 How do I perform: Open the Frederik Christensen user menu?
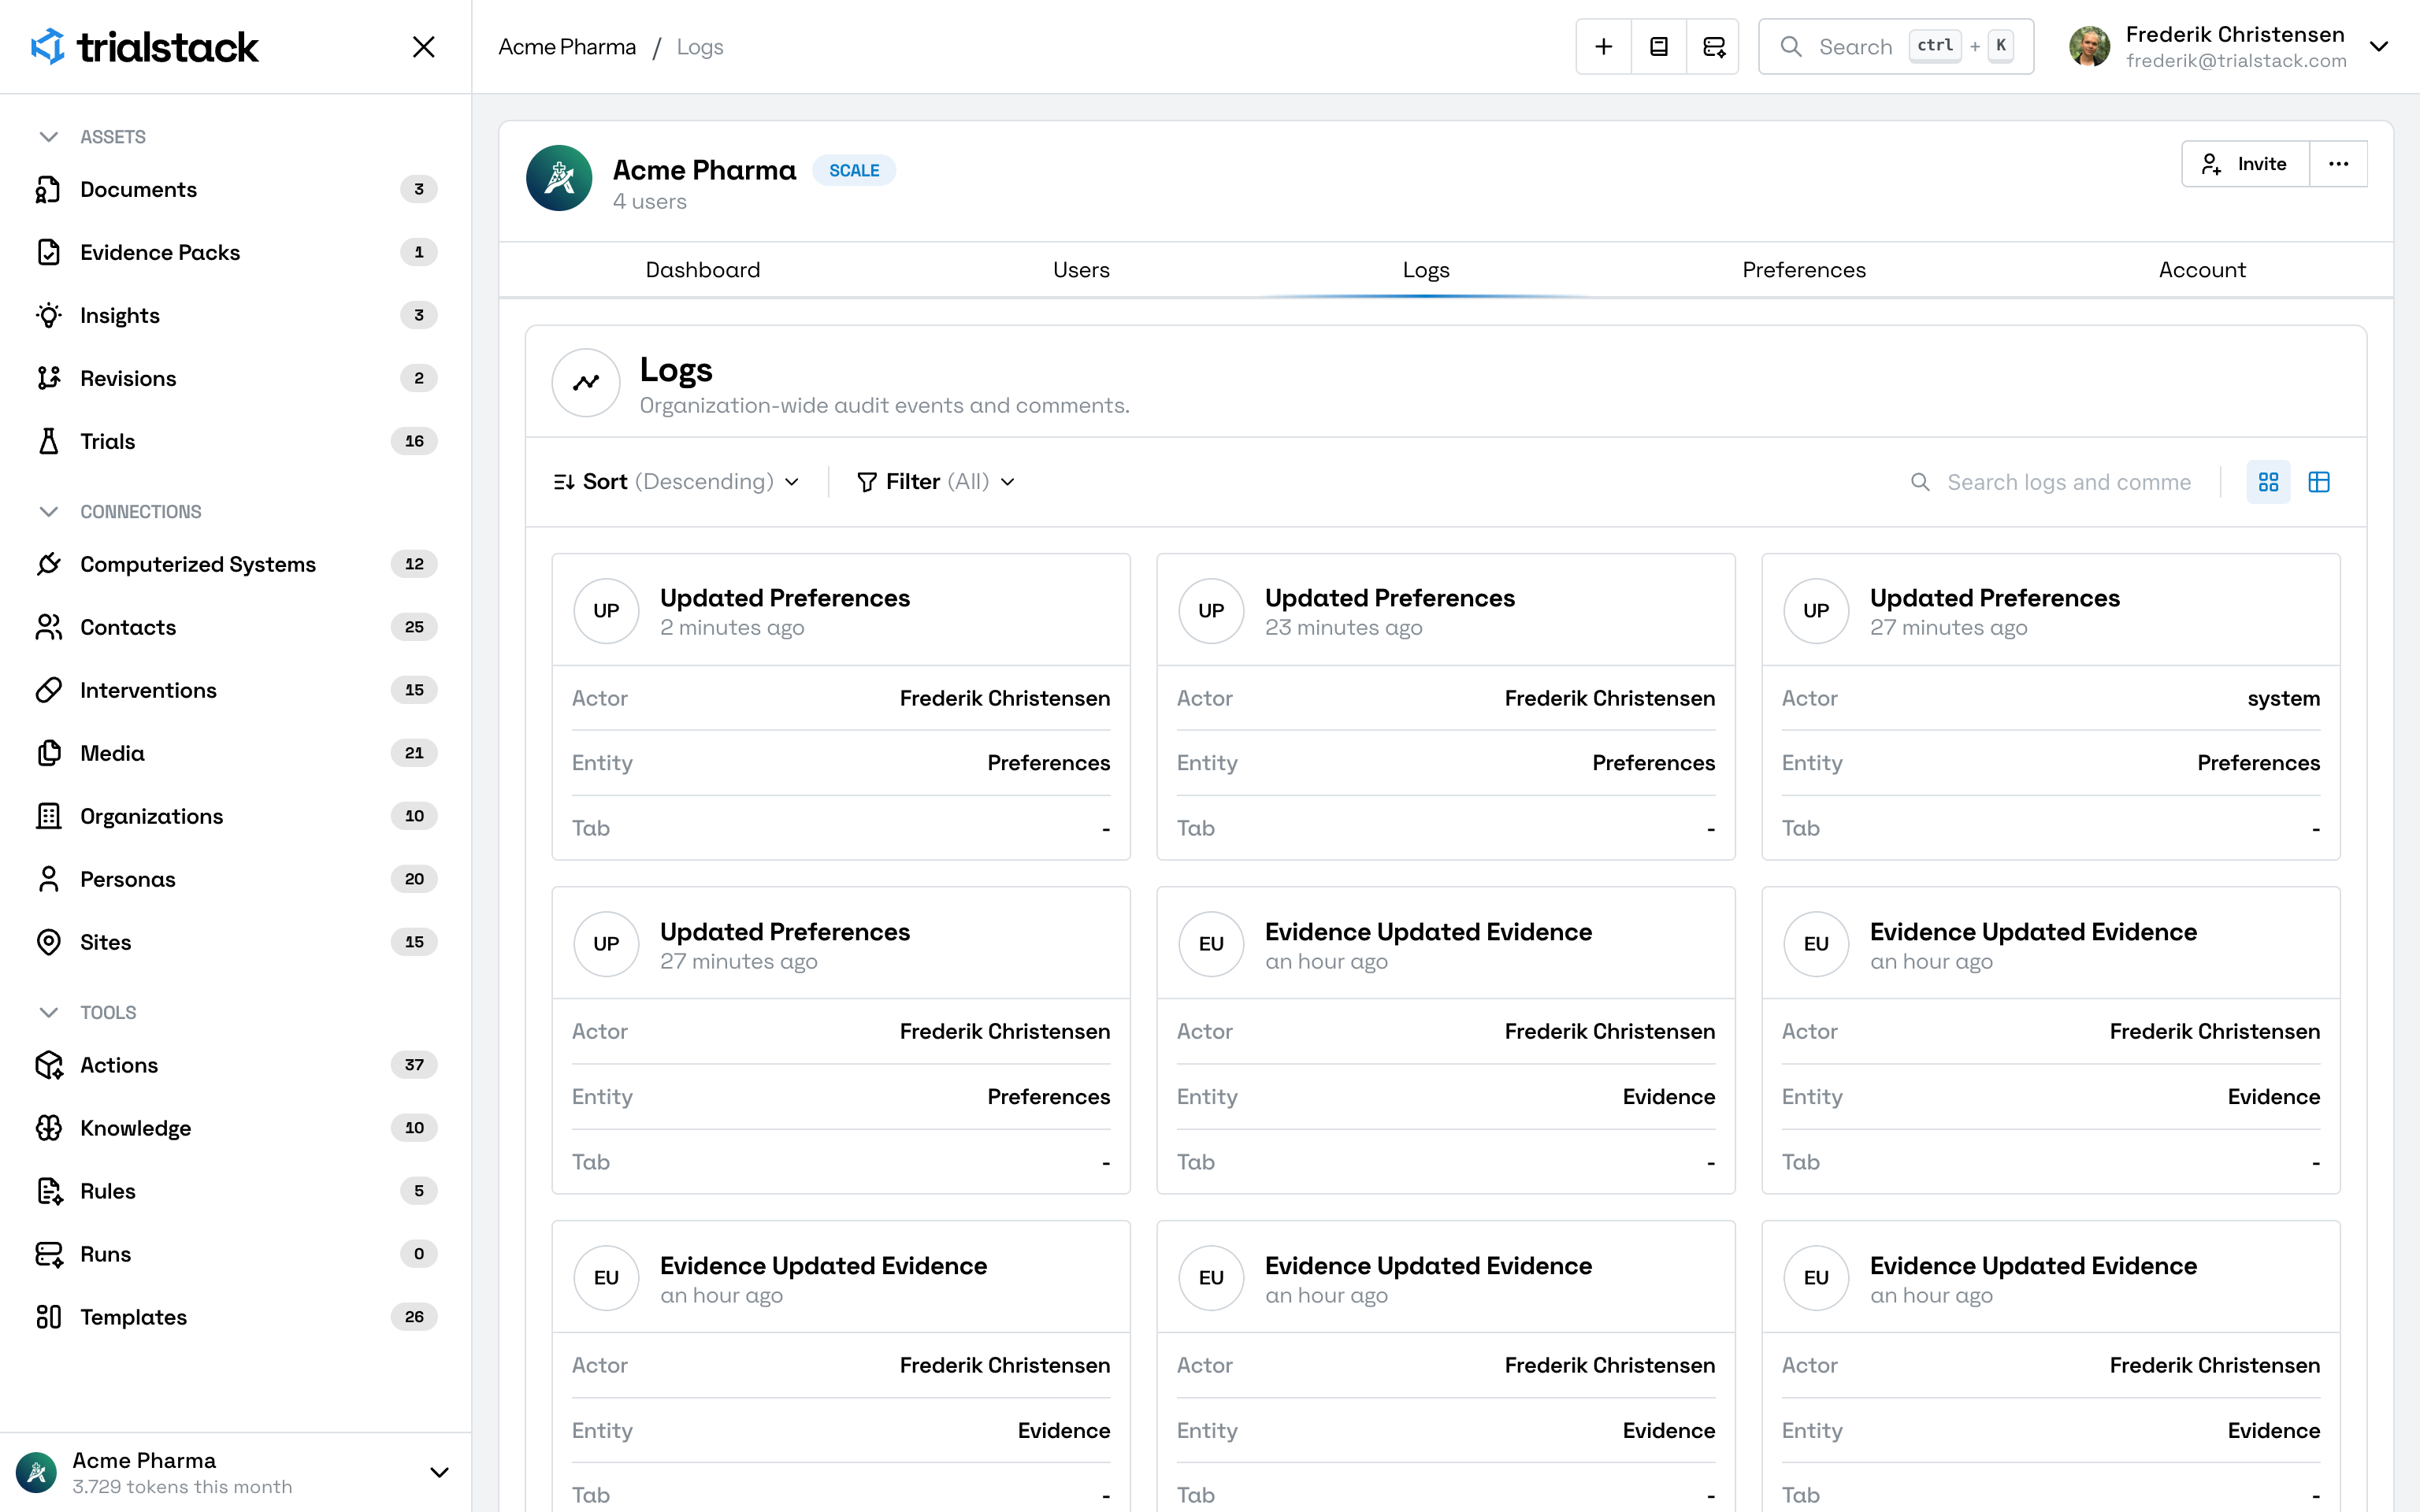pyautogui.click(x=2229, y=47)
